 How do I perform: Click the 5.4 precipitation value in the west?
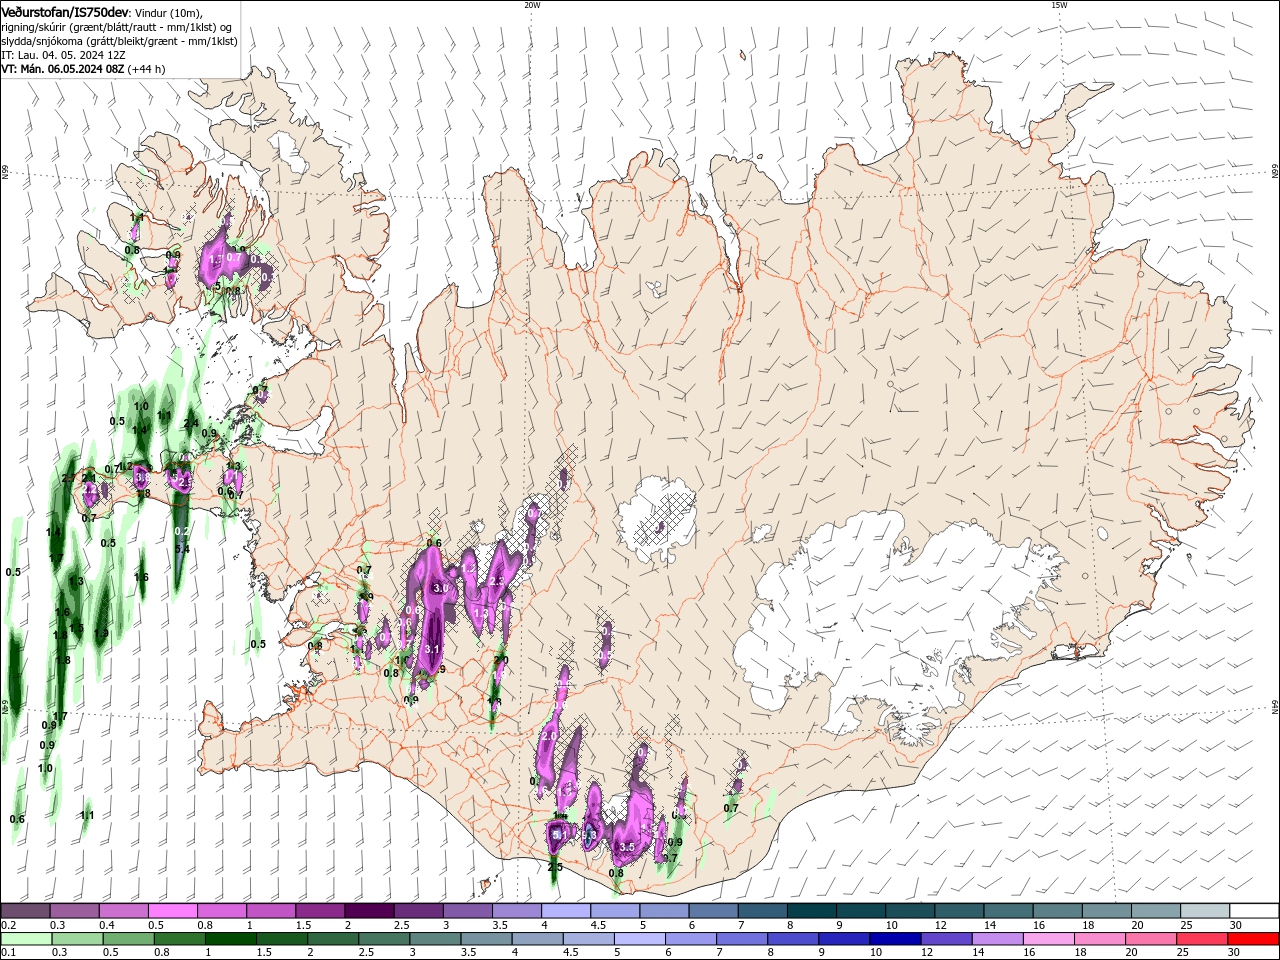click(182, 549)
